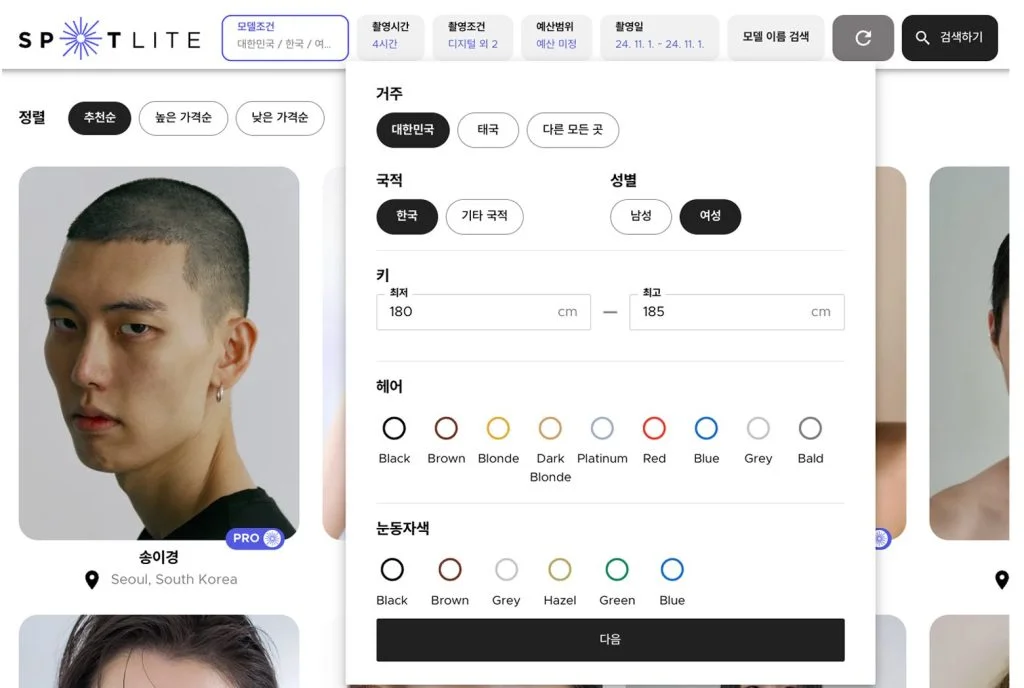This screenshot has height=688, width=1024.
Task: Switch sorting to 높은 가격순
Action: [x=183, y=118]
